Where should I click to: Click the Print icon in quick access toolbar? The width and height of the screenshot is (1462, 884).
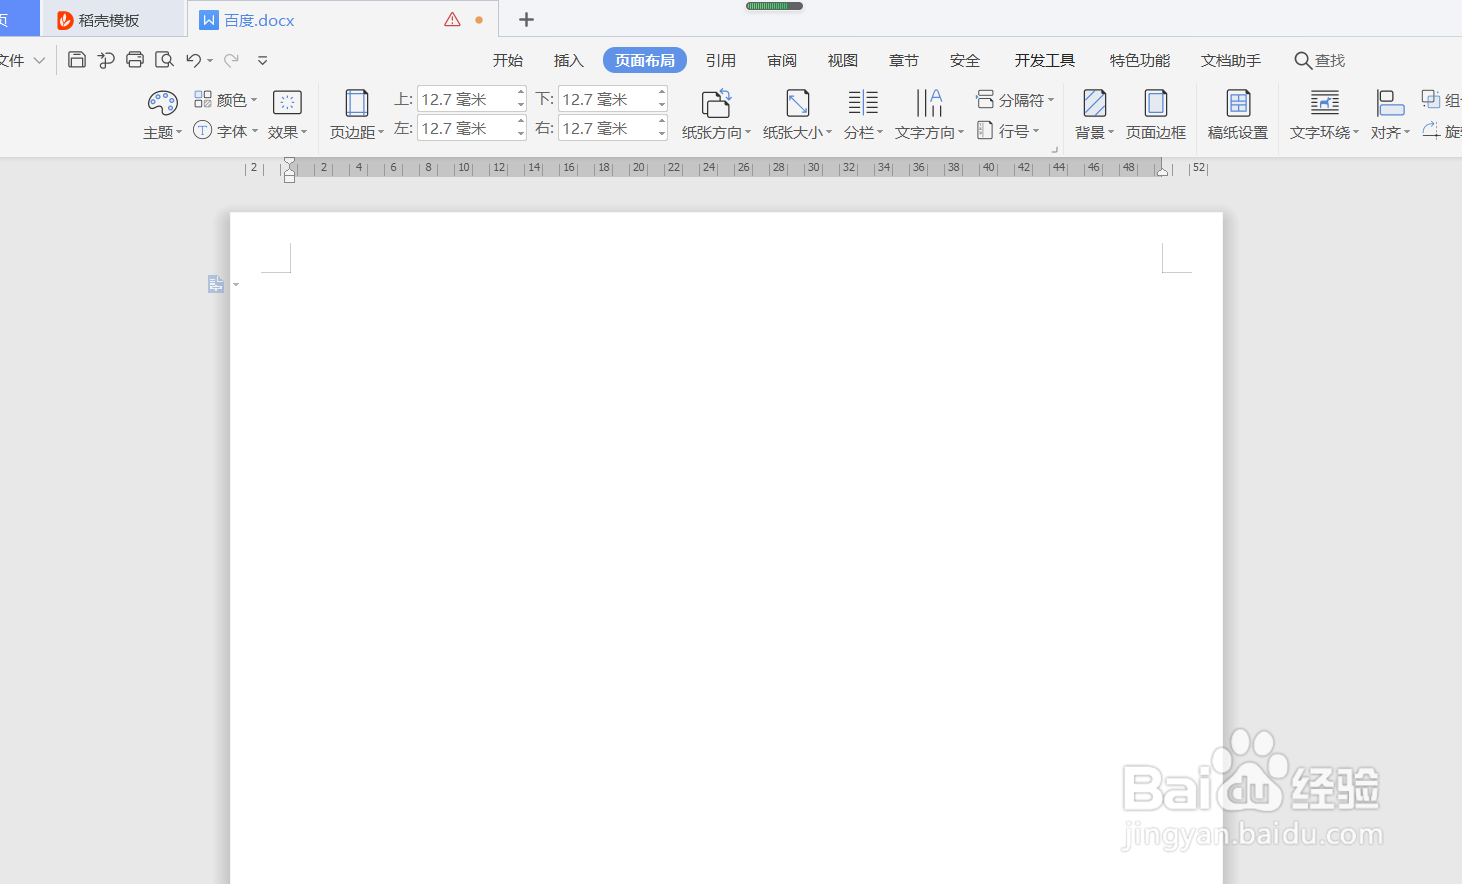coord(135,60)
